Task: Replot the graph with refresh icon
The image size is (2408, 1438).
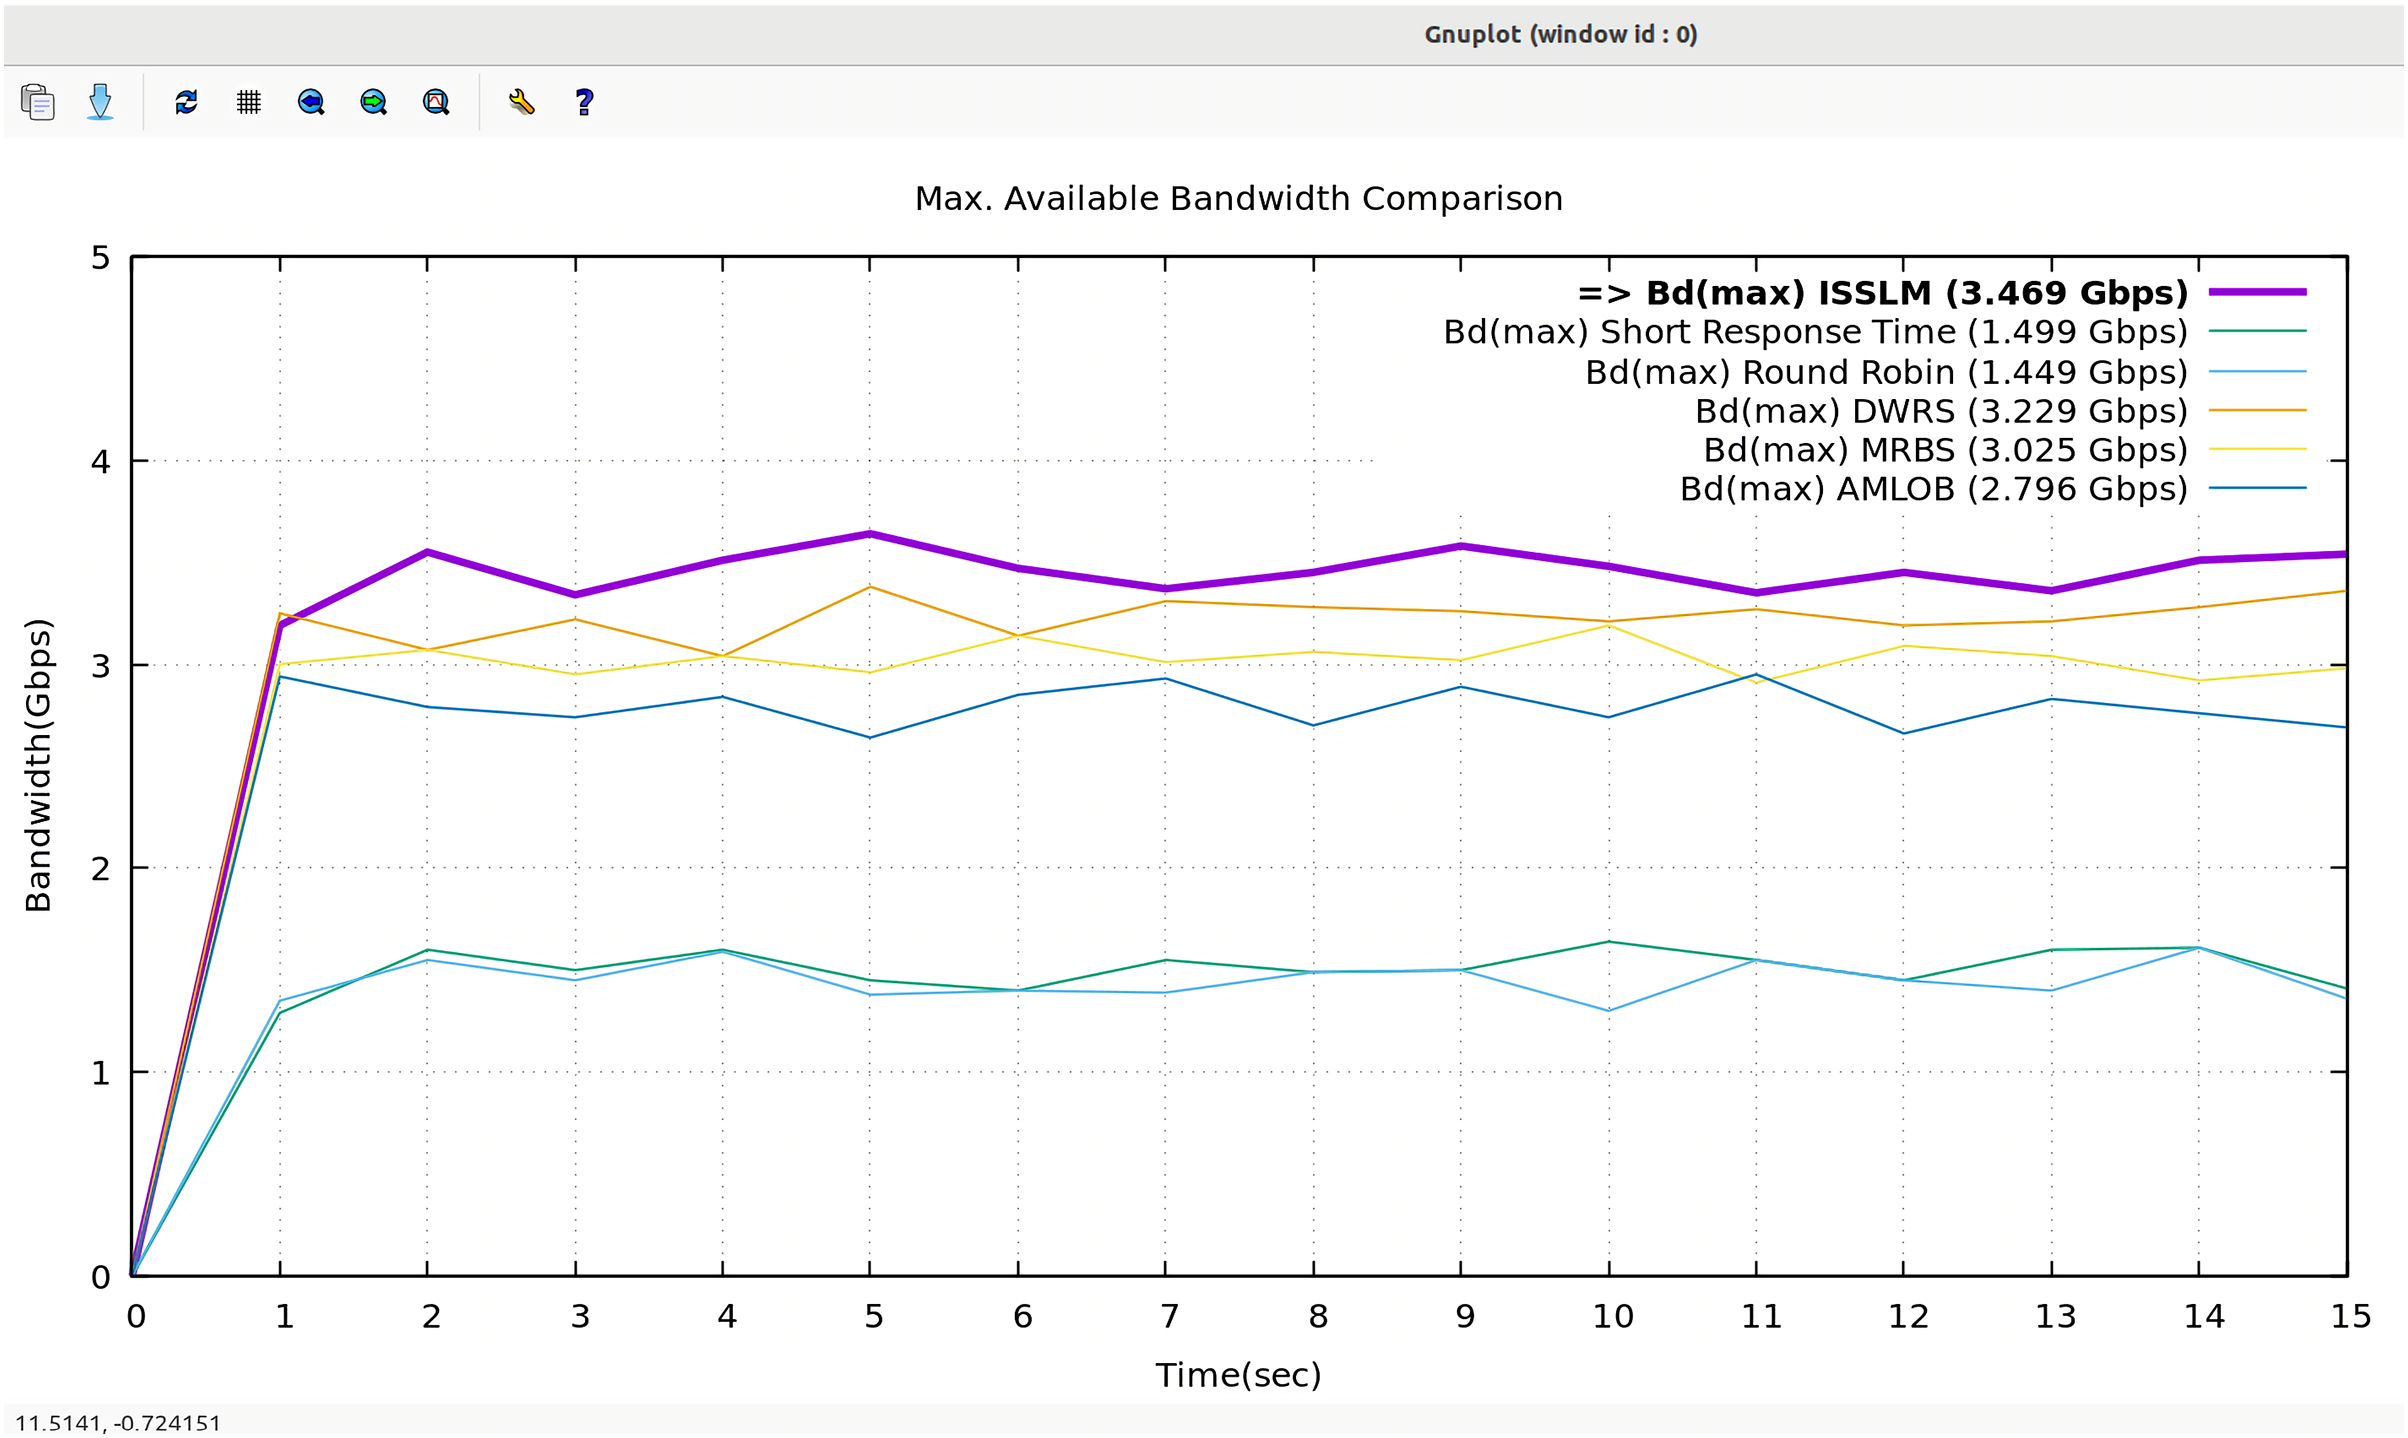Action: 186,102
